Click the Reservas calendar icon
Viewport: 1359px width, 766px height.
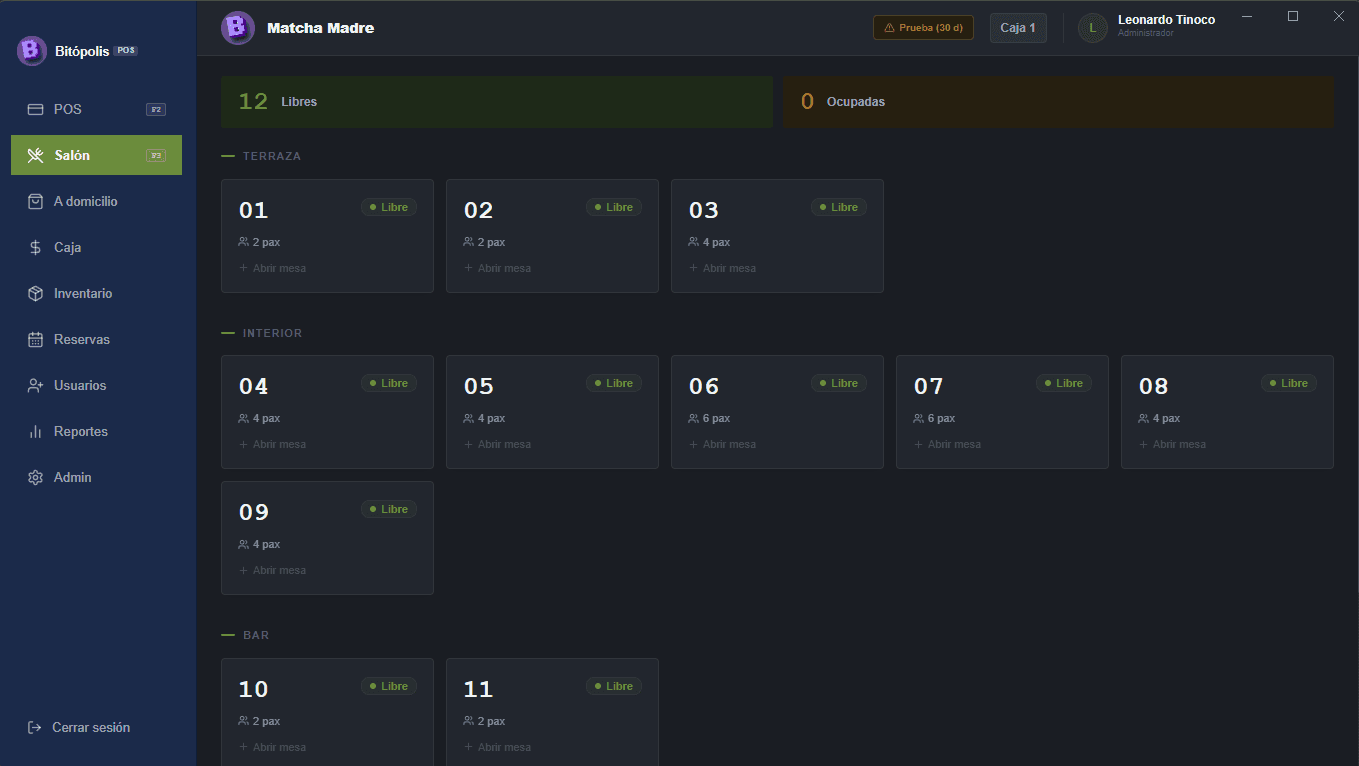(35, 339)
